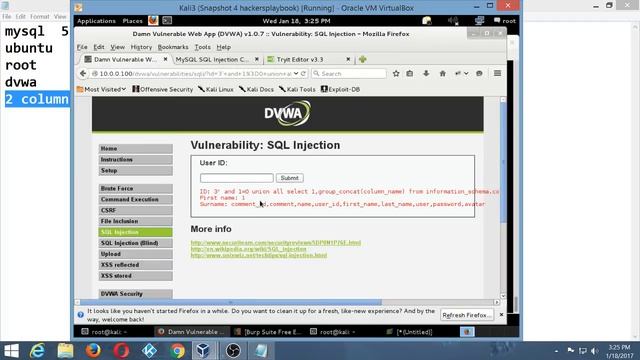The image size is (640, 360).
Task: Switch to MySQL SQL Injection tab
Action: coord(212,59)
